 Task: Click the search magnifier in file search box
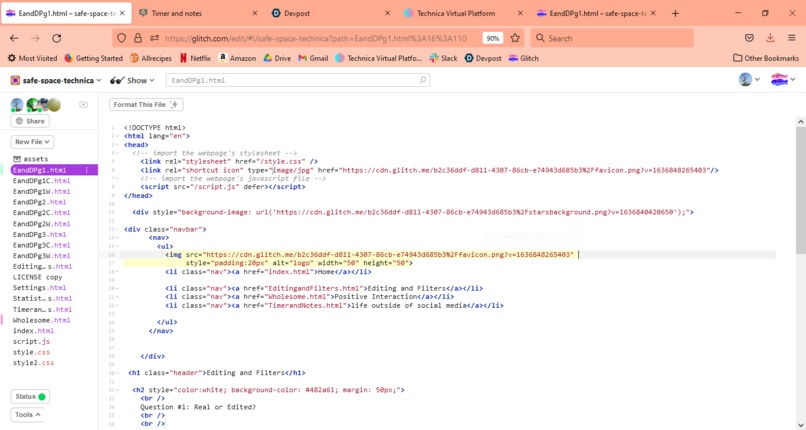(423, 80)
